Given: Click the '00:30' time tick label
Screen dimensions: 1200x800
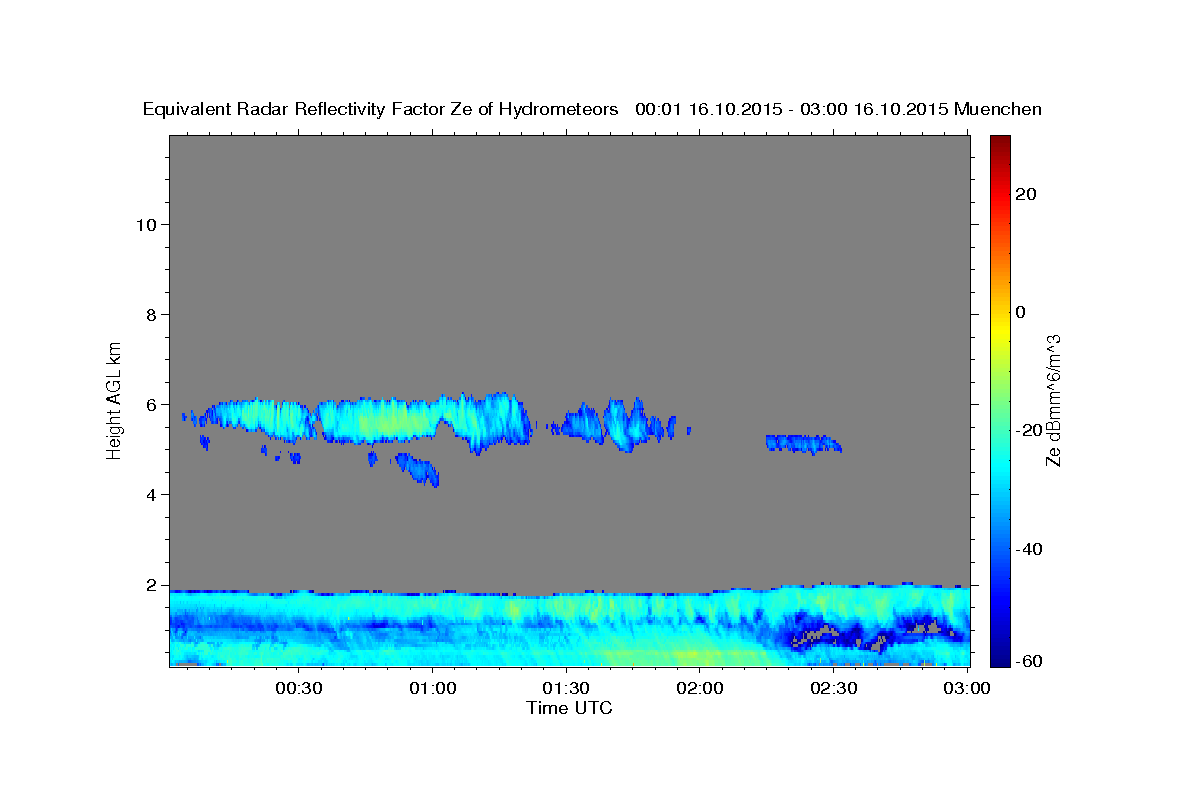Looking at the screenshot, I should point(297,688).
